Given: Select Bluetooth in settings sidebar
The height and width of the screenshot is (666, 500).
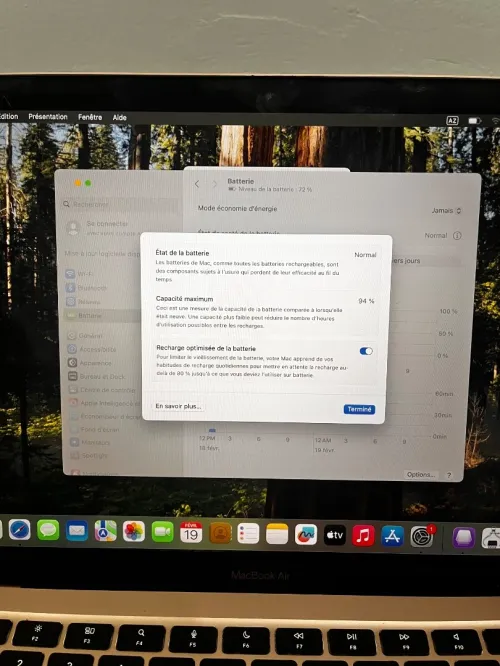Looking at the screenshot, I should click(x=101, y=288).
